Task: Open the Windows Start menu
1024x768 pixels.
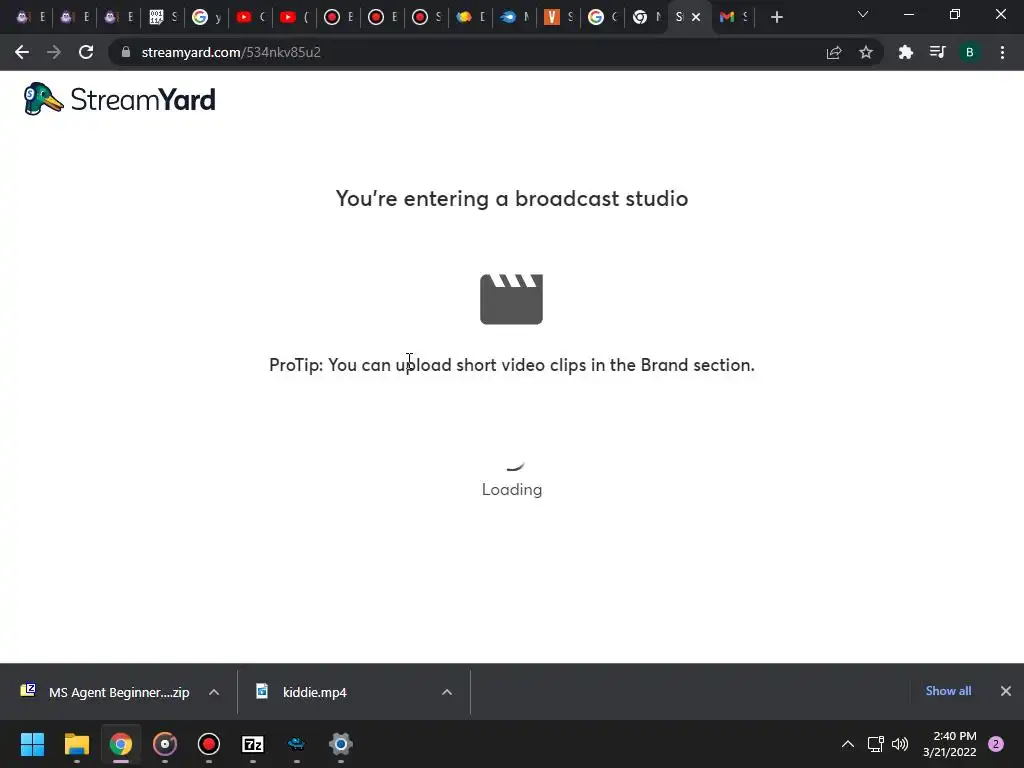Action: pos(32,744)
